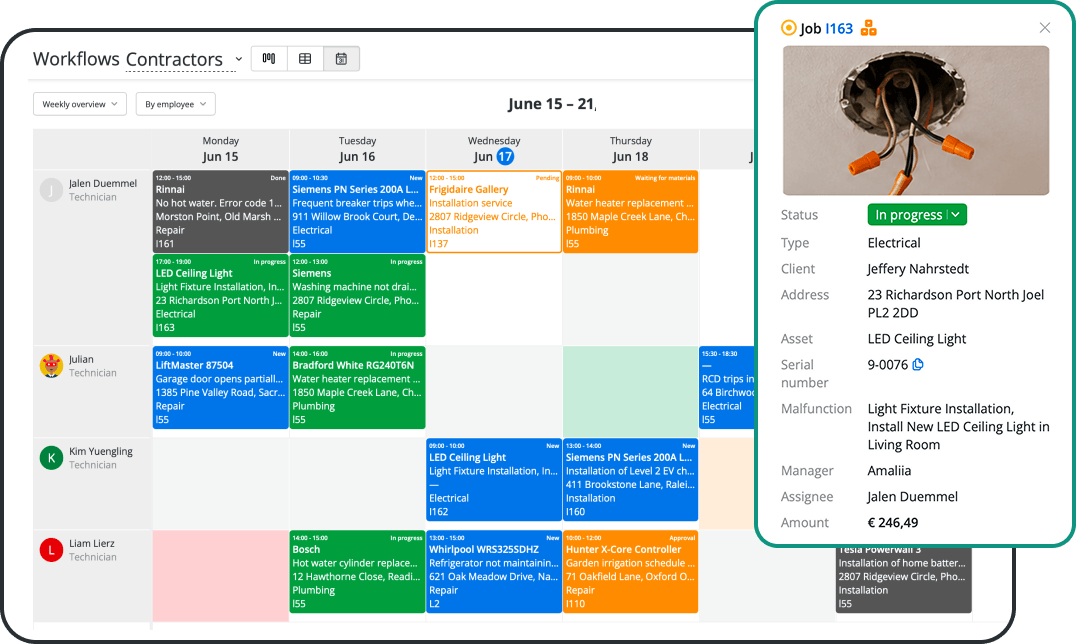Screen dimensions: 1076x644
Task: Switch to kanban board view icon
Action: pyautogui.click(x=269, y=59)
